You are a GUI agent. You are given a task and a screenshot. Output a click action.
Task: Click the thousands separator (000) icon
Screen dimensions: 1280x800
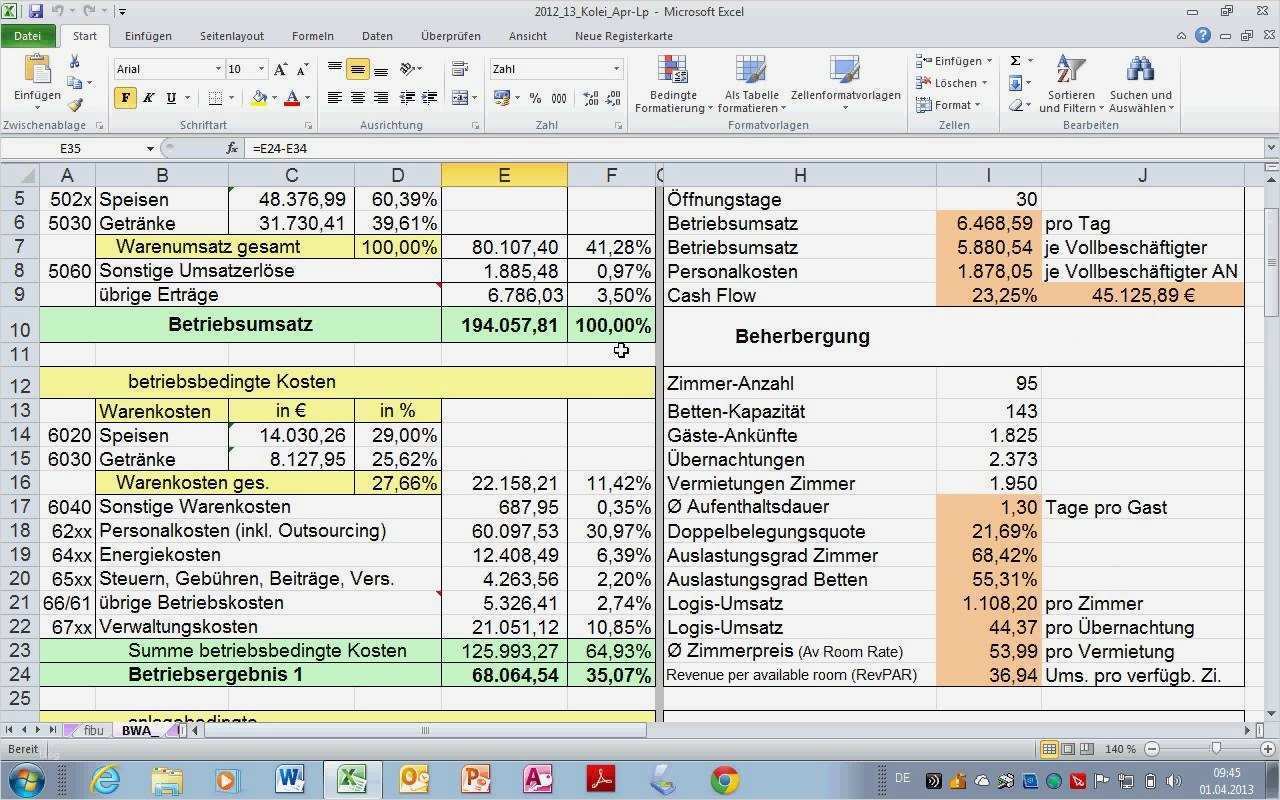coord(559,98)
